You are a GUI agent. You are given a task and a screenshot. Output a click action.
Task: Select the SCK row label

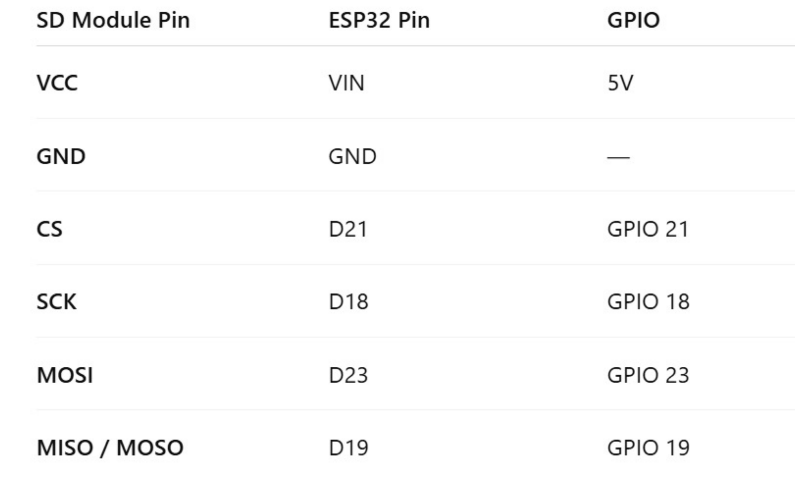click(x=56, y=302)
